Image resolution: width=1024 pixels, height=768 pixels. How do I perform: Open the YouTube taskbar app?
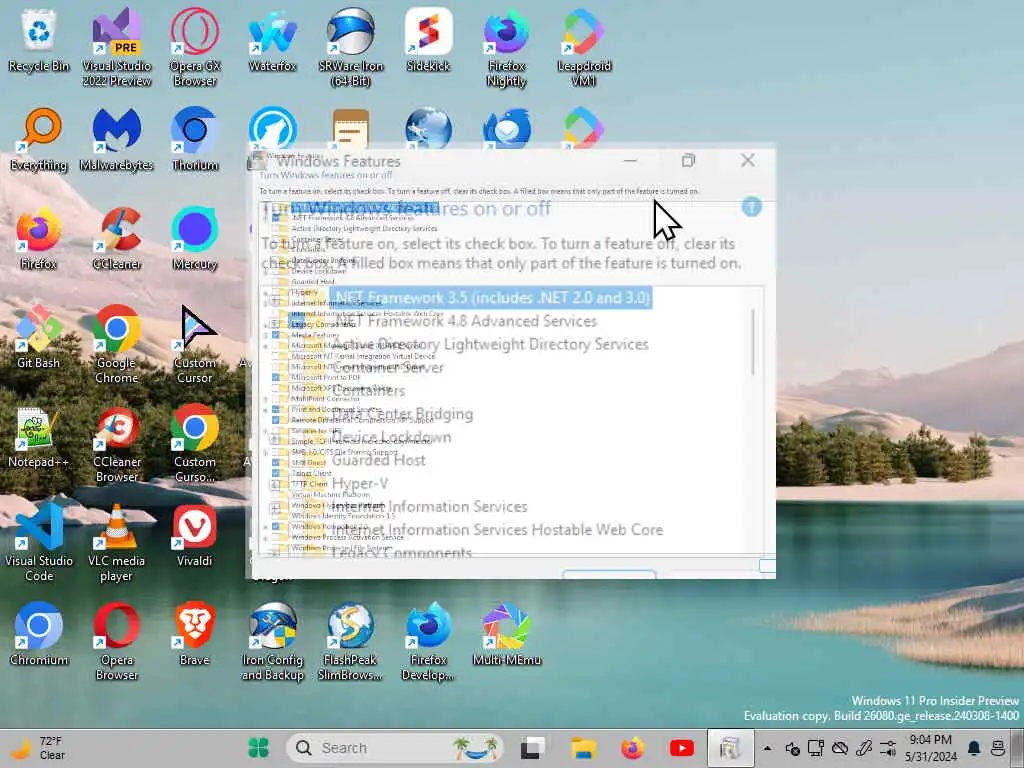pyautogui.click(x=681, y=748)
